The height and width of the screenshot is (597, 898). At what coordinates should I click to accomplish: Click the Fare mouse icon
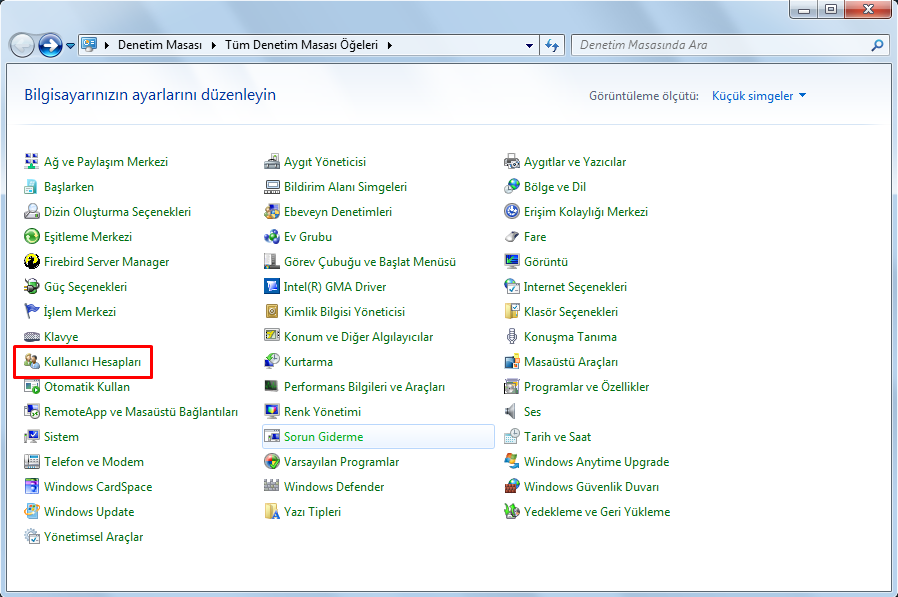coord(511,237)
